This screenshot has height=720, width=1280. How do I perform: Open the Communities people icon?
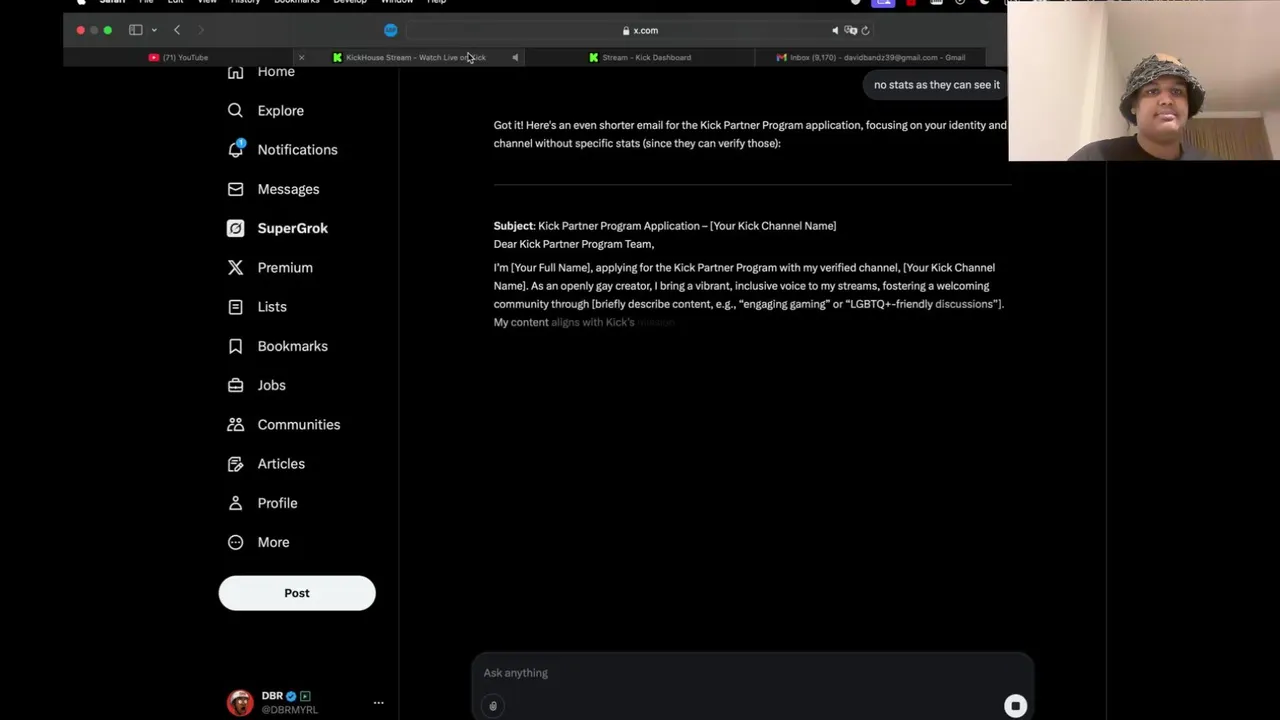pos(235,425)
